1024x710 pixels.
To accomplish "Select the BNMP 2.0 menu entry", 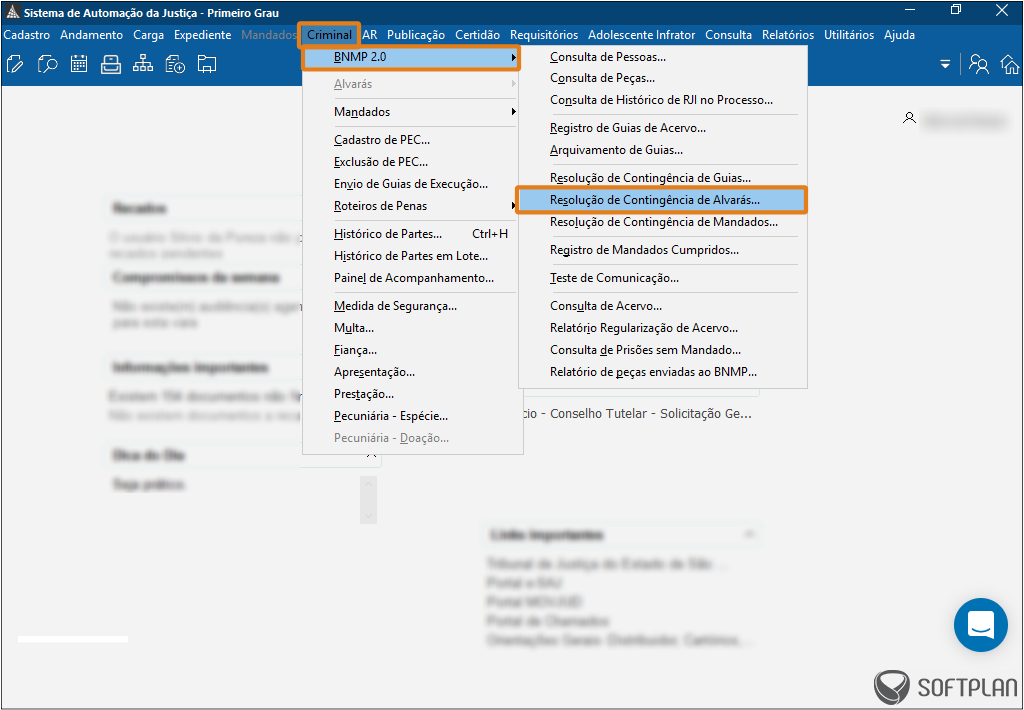I will point(411,57).
